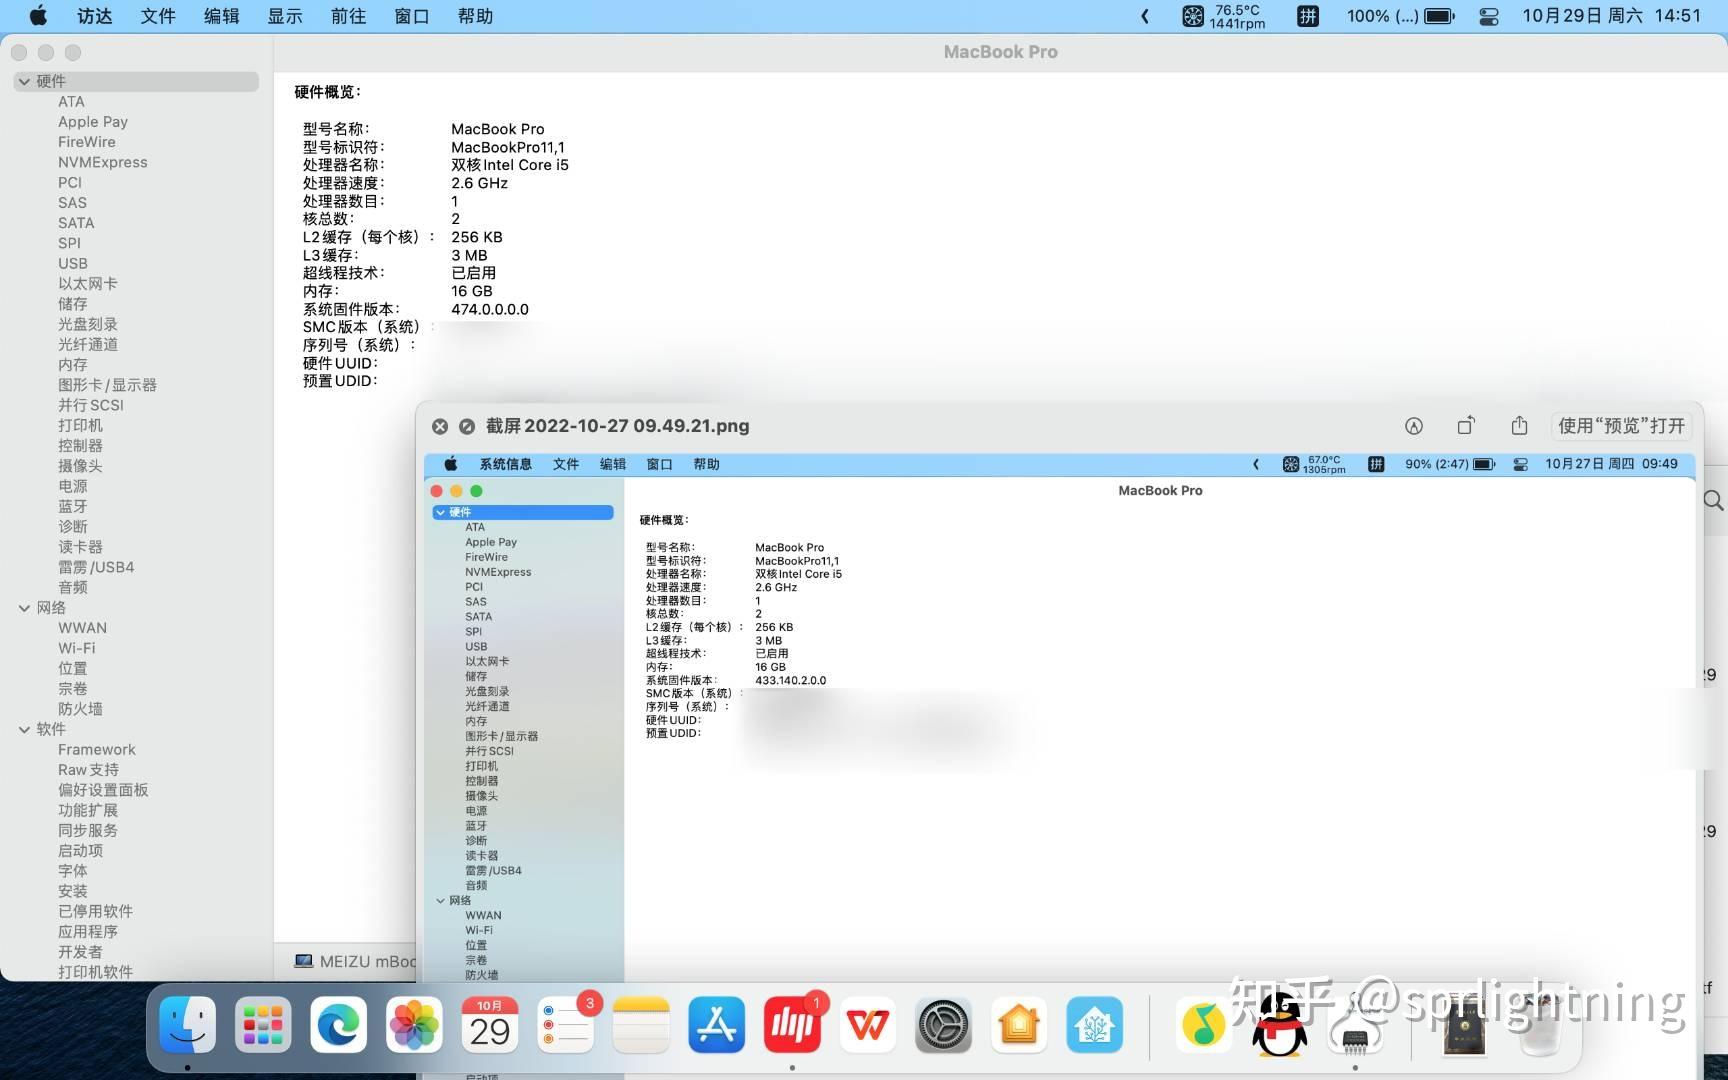
Task: Rotate the screenshot using the rotate icon
Action: click(1466, 425)
